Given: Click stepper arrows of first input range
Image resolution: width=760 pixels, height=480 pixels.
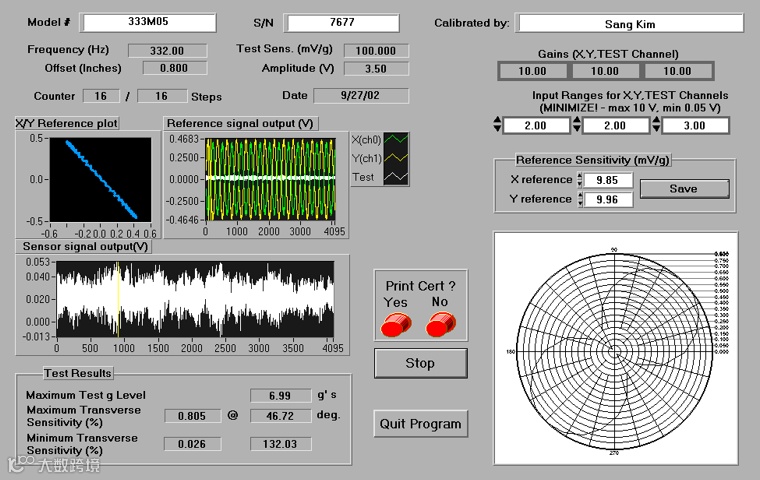Looking at the screenshot, I should coord(498,126).
